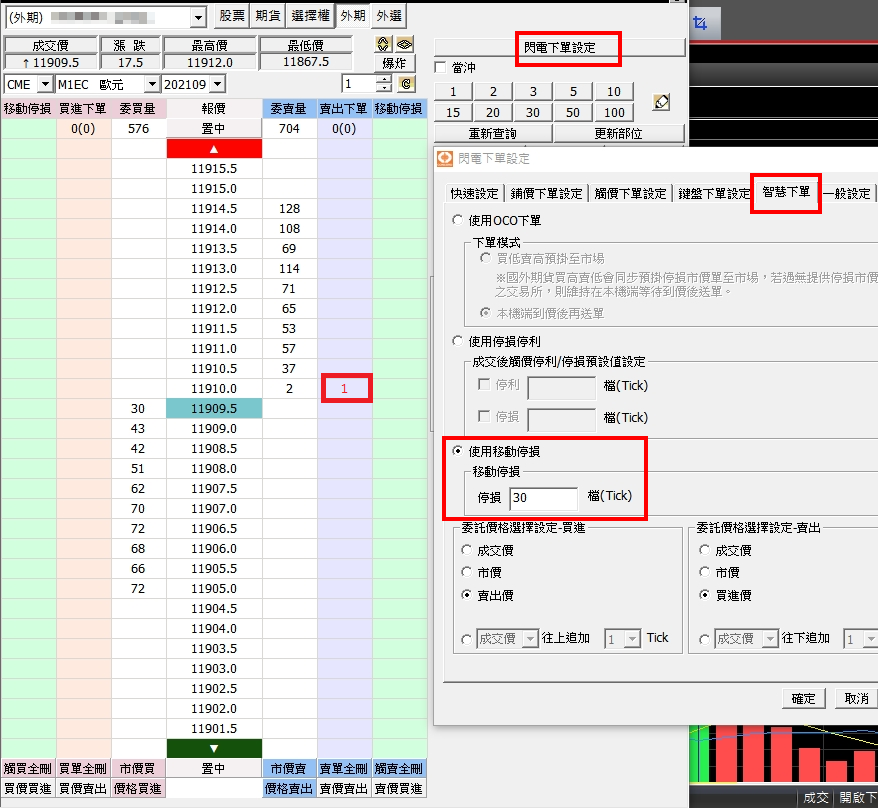Click the quantity stepper up arrow
This screenshot has width=878, height=808.
(384, 79)
